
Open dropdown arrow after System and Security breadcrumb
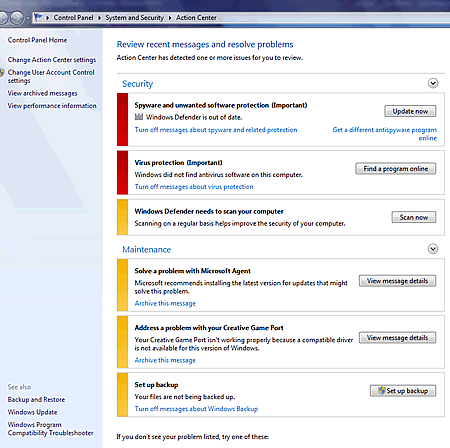[x=170, y=18]
